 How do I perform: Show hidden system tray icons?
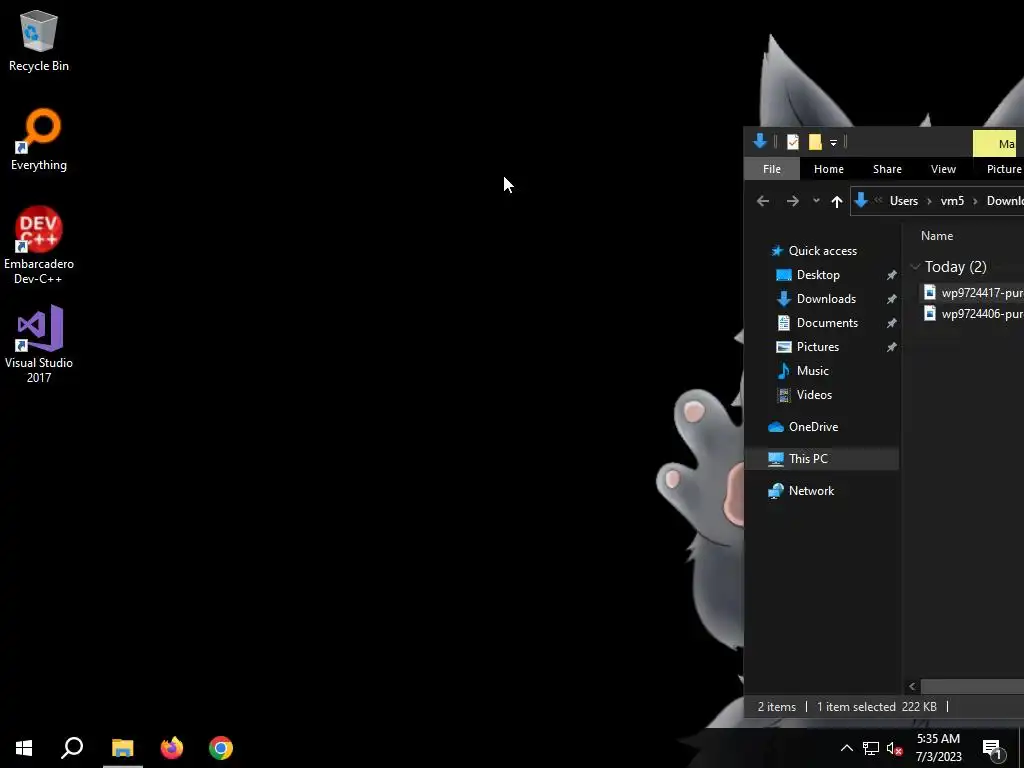pos(846,748)
